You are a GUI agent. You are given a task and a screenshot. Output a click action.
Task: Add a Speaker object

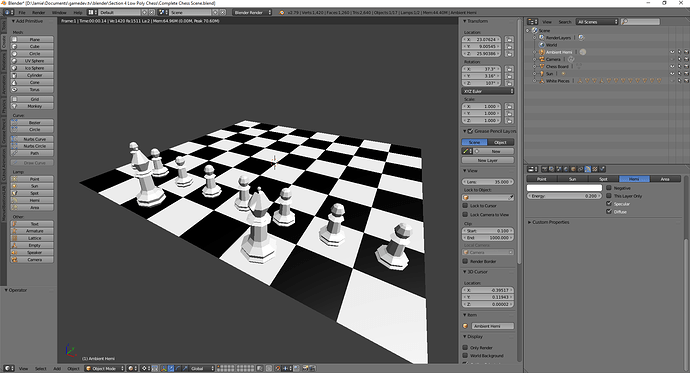(32, 252)
